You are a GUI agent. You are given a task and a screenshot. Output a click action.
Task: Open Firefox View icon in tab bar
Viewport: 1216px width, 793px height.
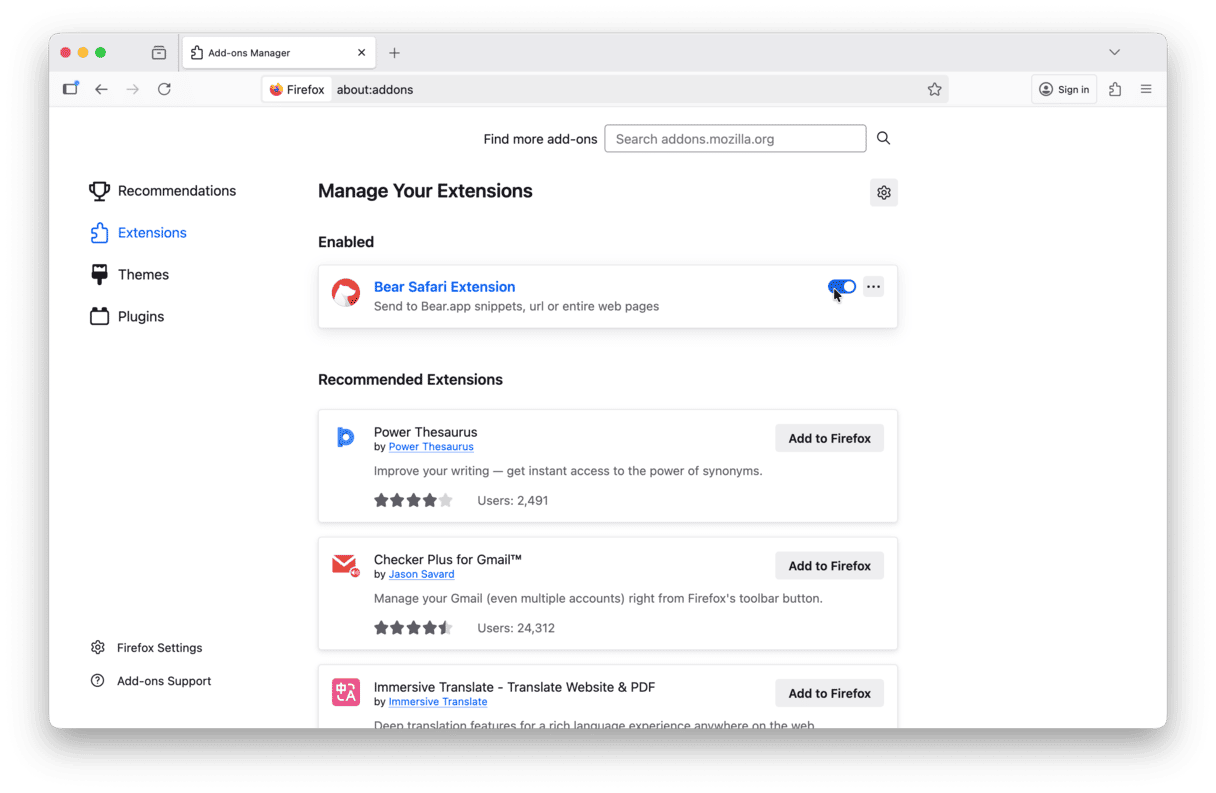point(159,52)
